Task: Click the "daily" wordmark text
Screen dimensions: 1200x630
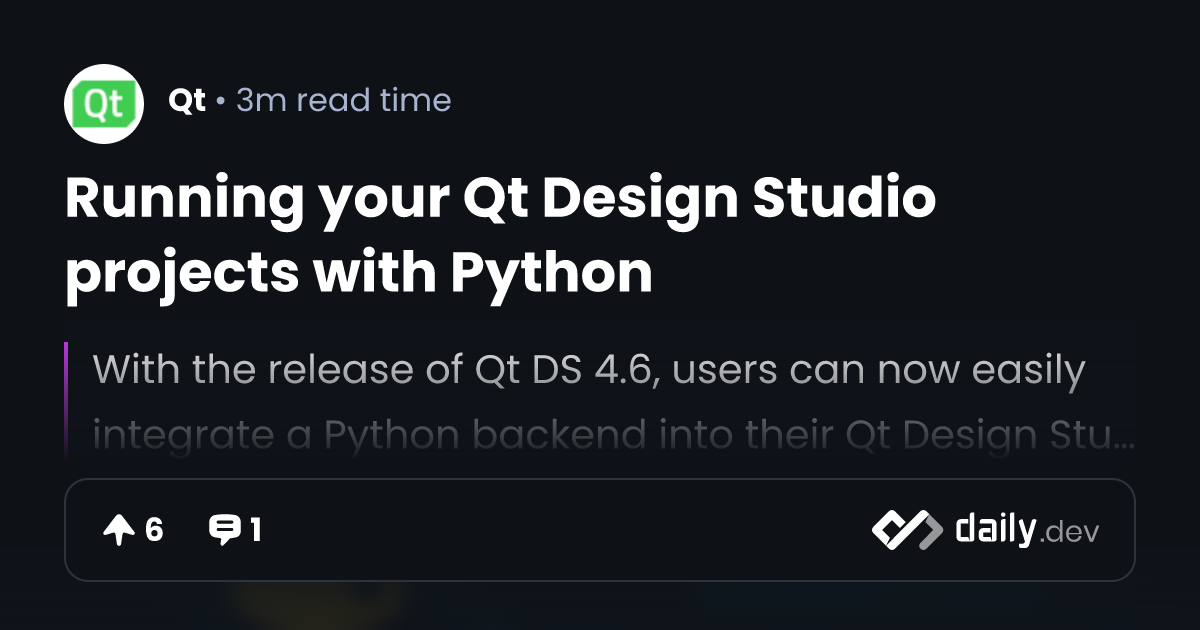Action: coord(995,530)
